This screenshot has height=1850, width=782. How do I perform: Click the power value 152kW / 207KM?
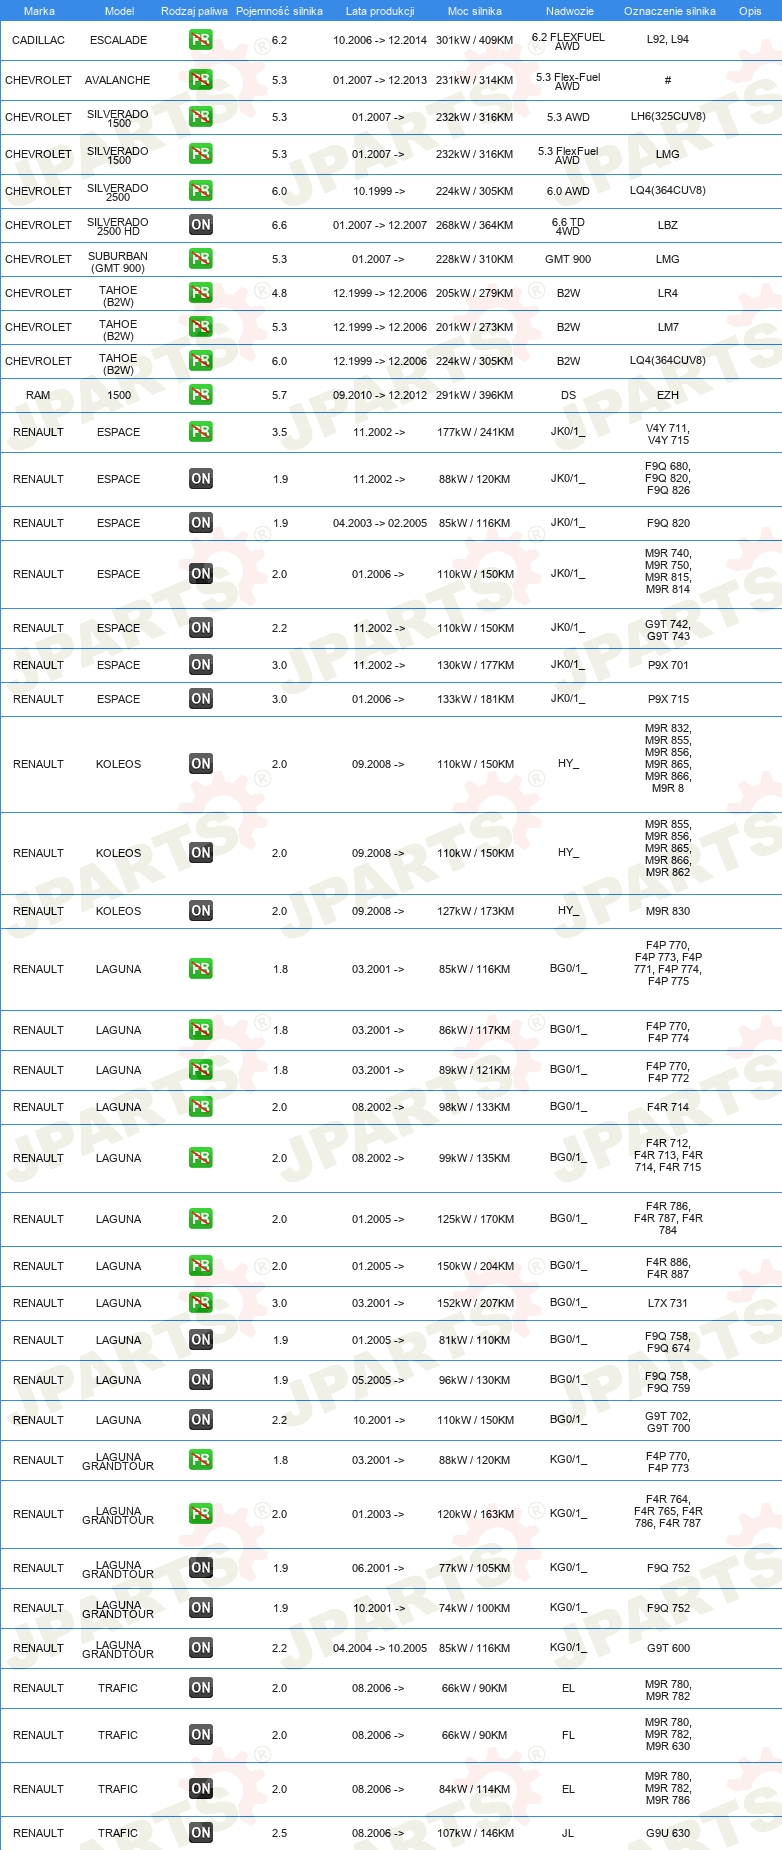tap(475, 1303)
